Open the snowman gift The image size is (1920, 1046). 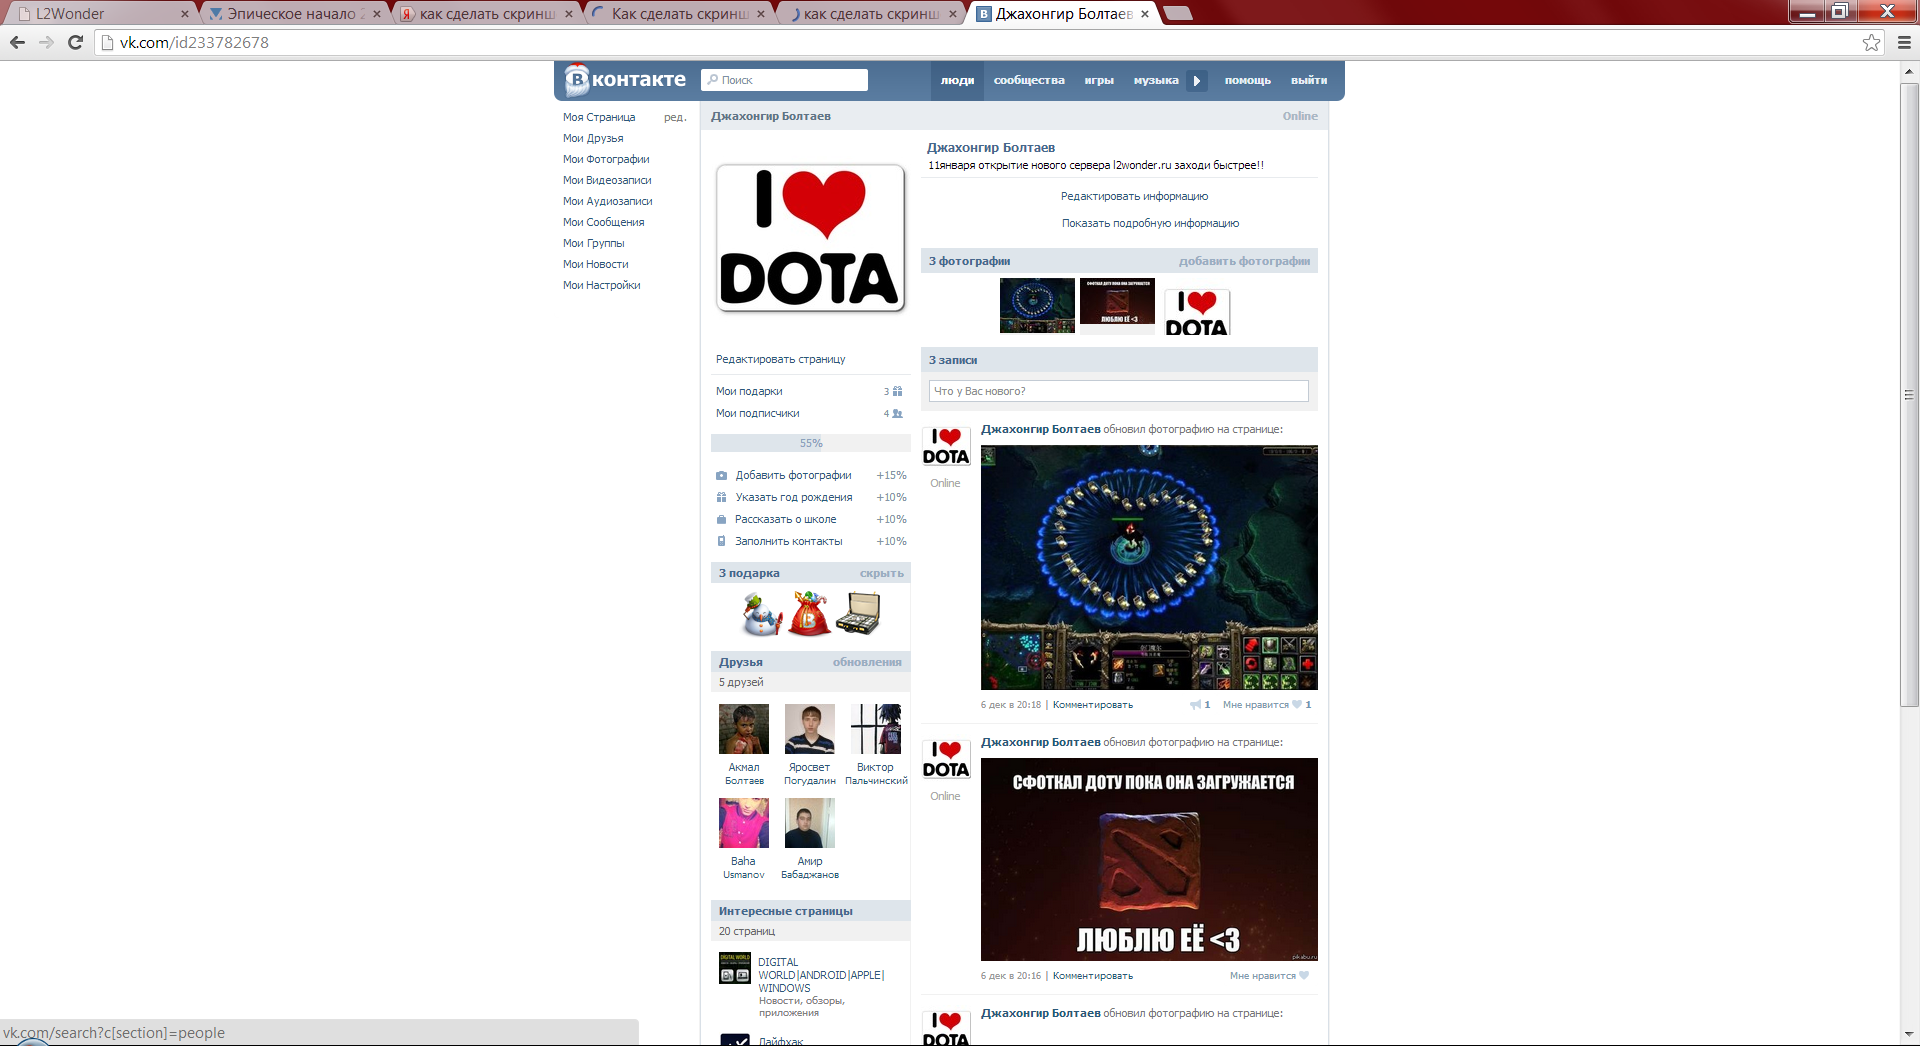762,613
